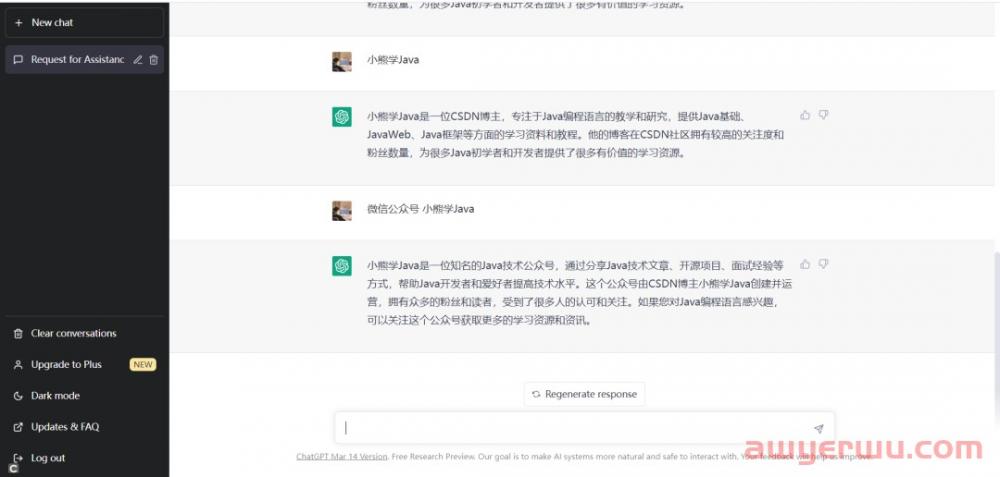Thumbs up the Java技术公众号 response
Image resolution: width=1000 pixels, height=477 pixels.
click(x=805, y=264)
